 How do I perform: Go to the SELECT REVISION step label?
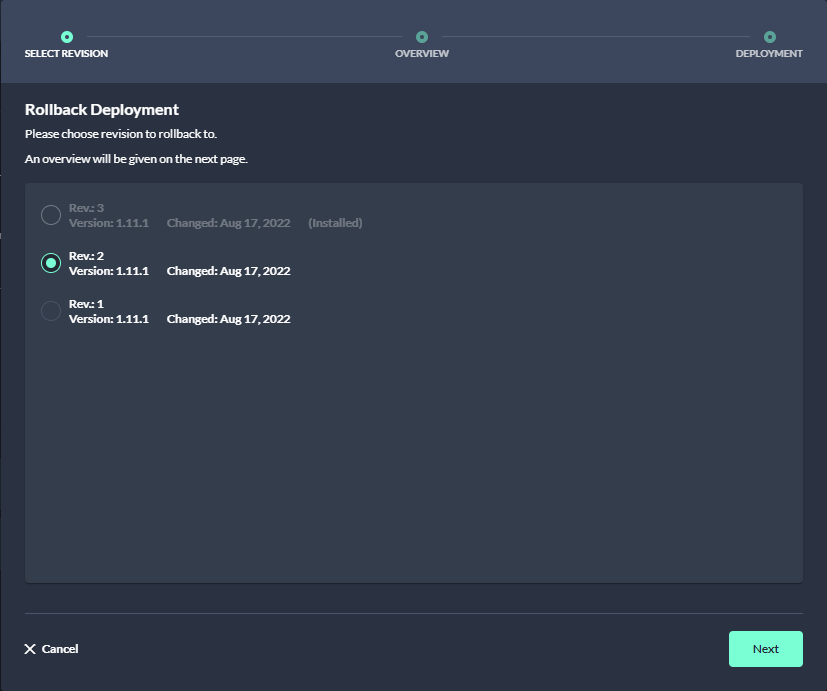point(66,54)
